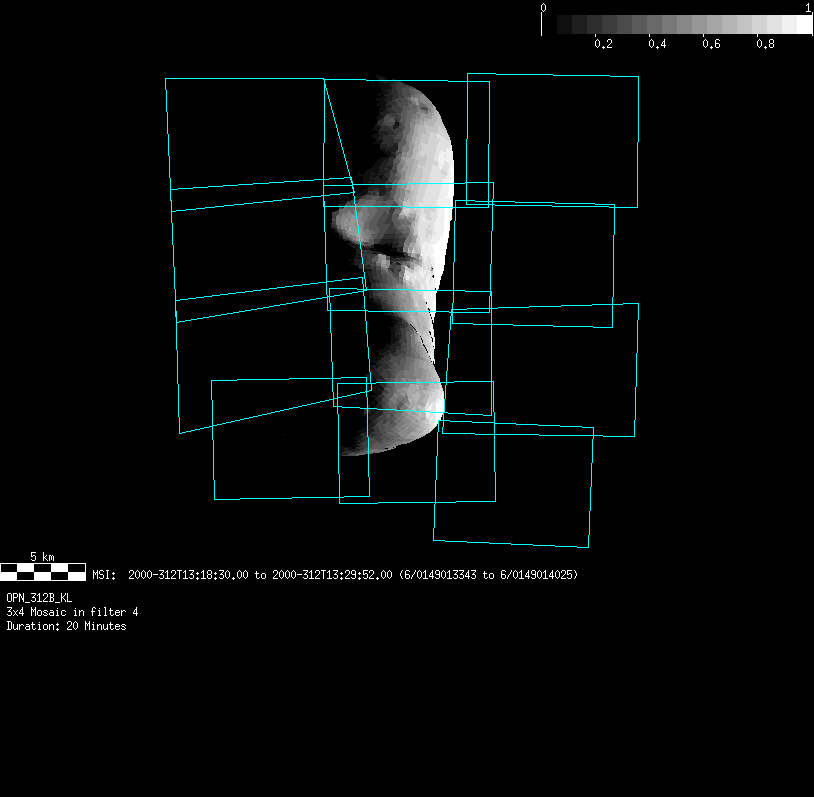The image size is (814, 797).
Task: Click the clock range 6/0149013343 to 6/0149014025
Action: pyautogui.click(x=488, y=575)
